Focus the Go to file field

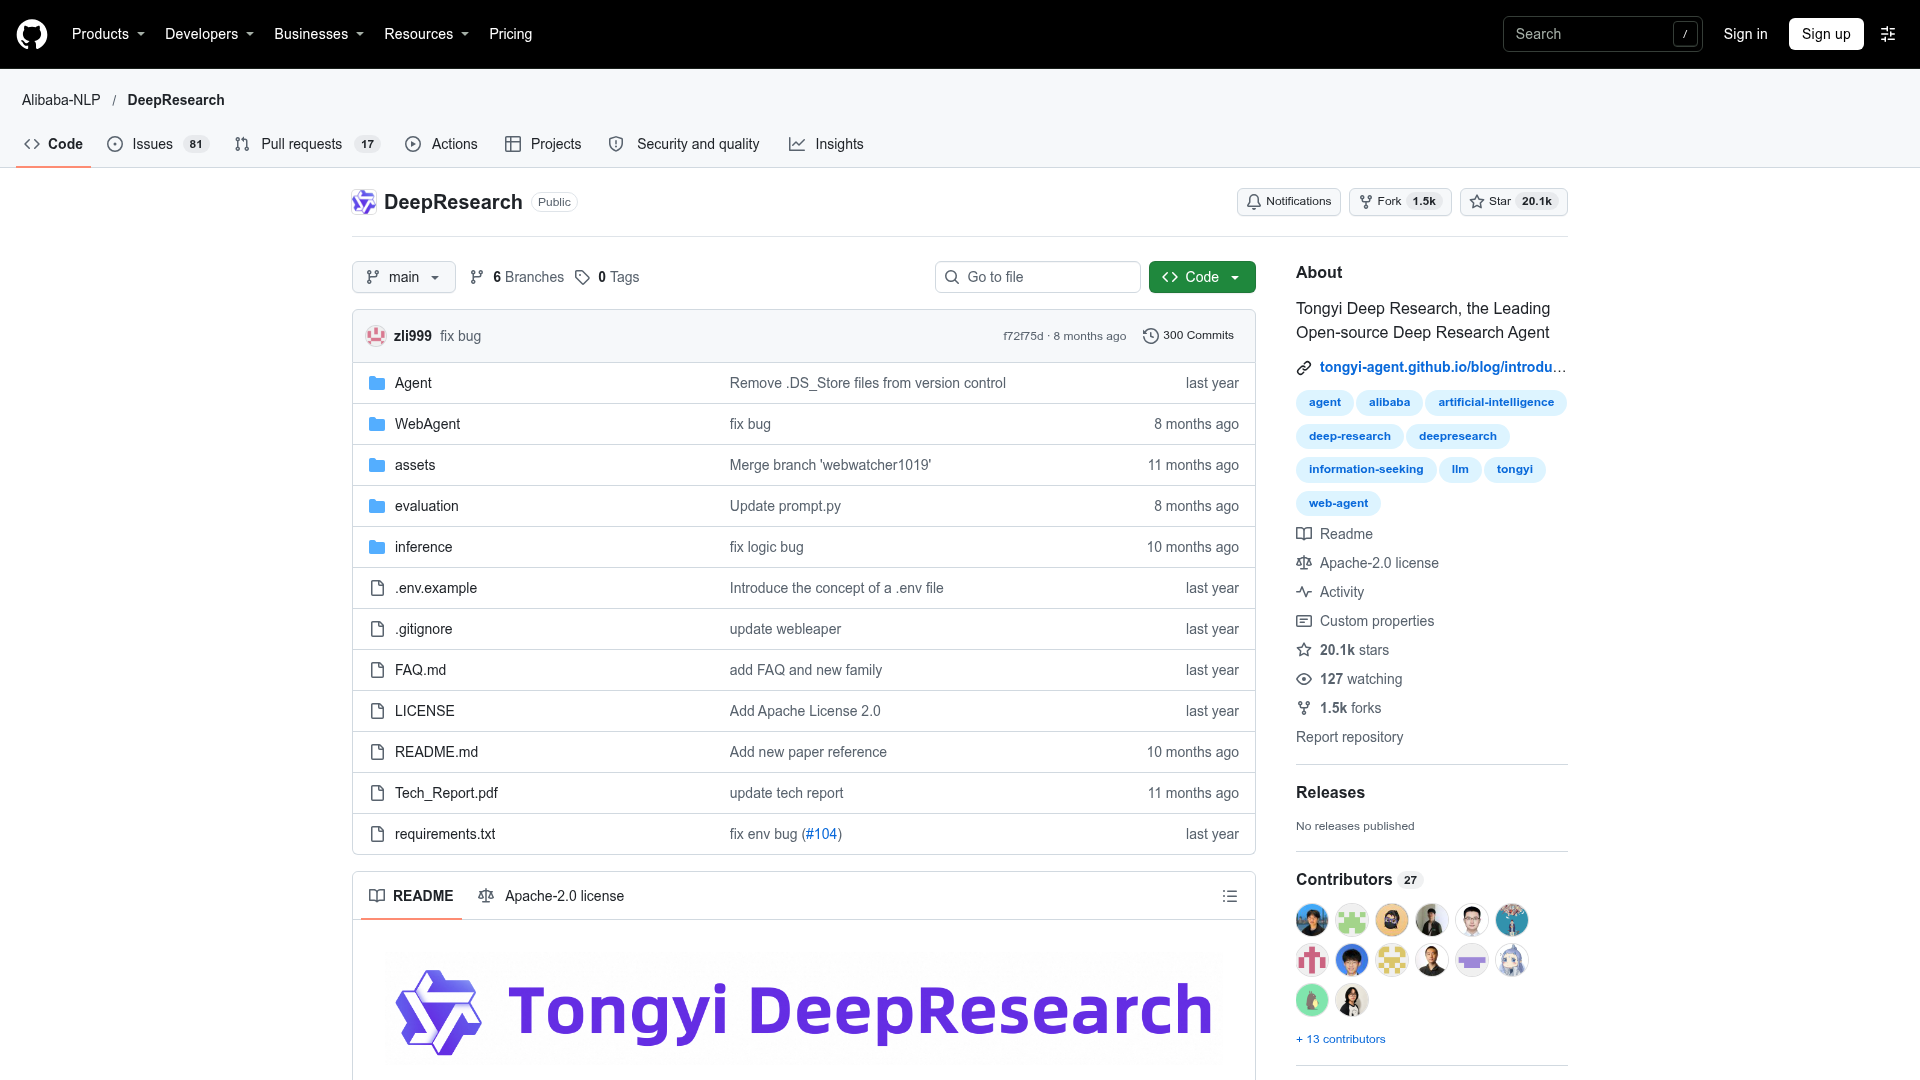tap(1038, 277)
